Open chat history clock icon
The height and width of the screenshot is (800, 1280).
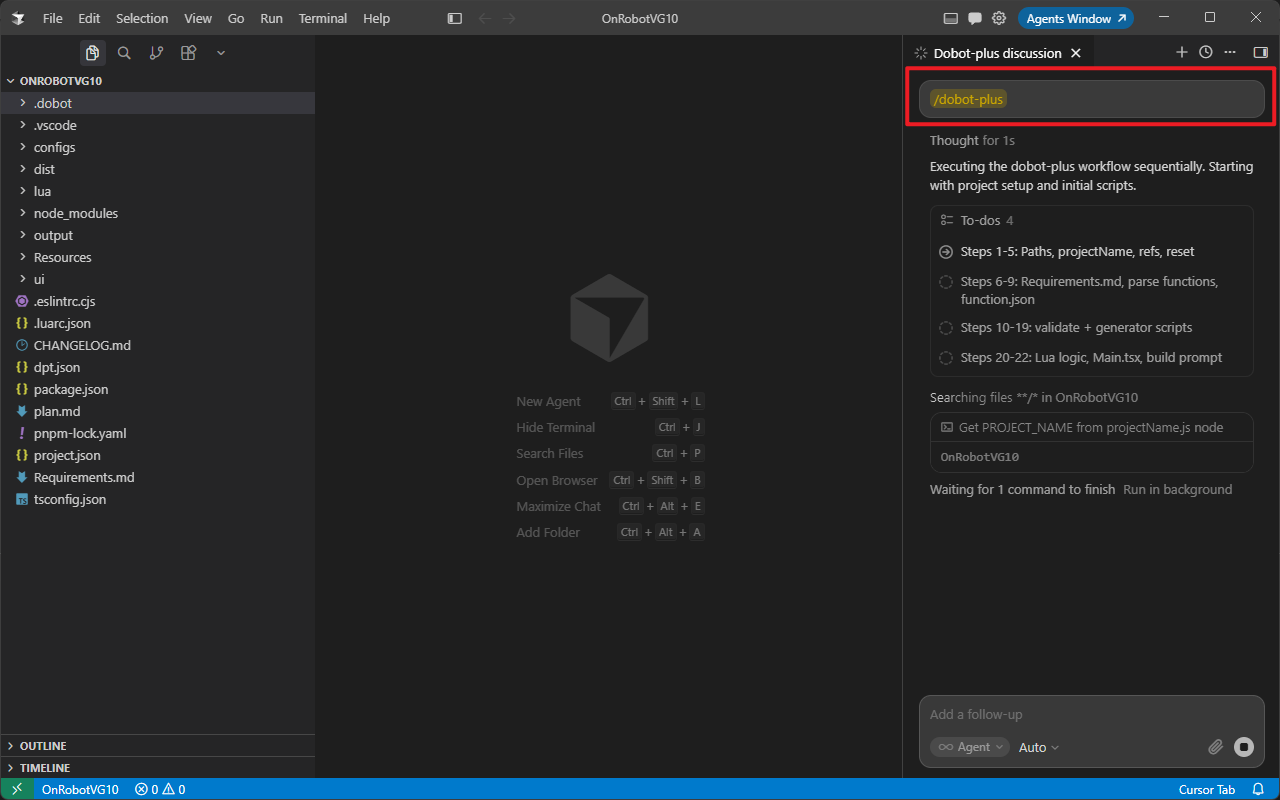[1206, 52]
